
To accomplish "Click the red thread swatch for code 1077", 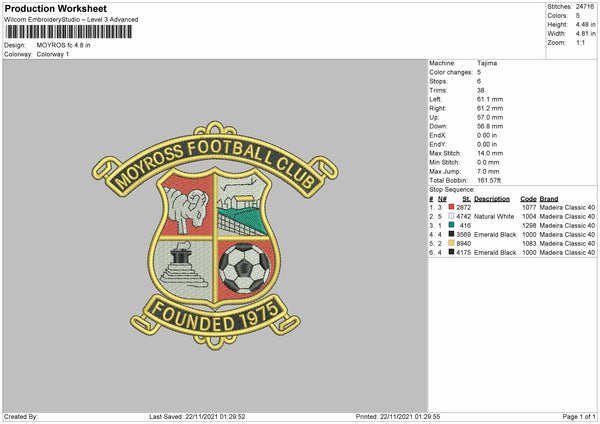I will (452, 207).
